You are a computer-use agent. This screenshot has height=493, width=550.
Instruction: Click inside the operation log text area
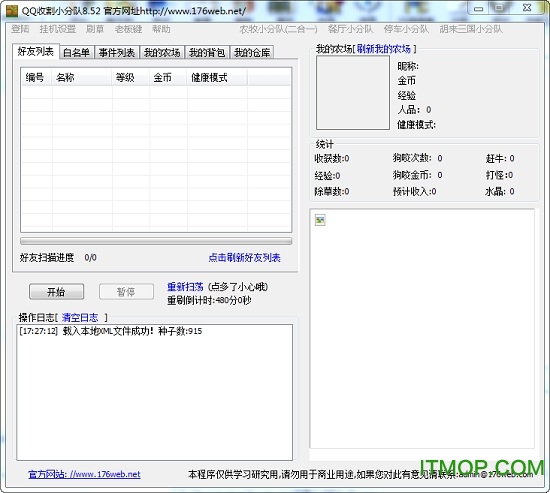click(155, 392)
